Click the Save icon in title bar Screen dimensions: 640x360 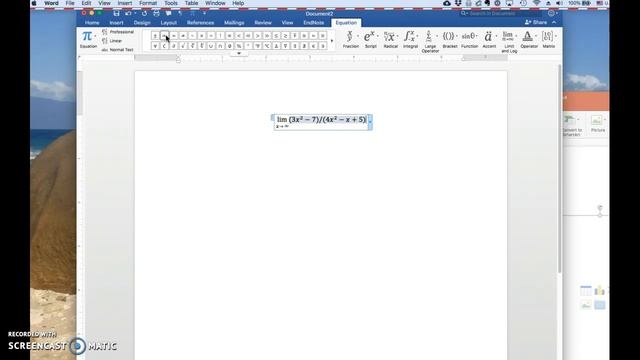click(x=116, y=13)
